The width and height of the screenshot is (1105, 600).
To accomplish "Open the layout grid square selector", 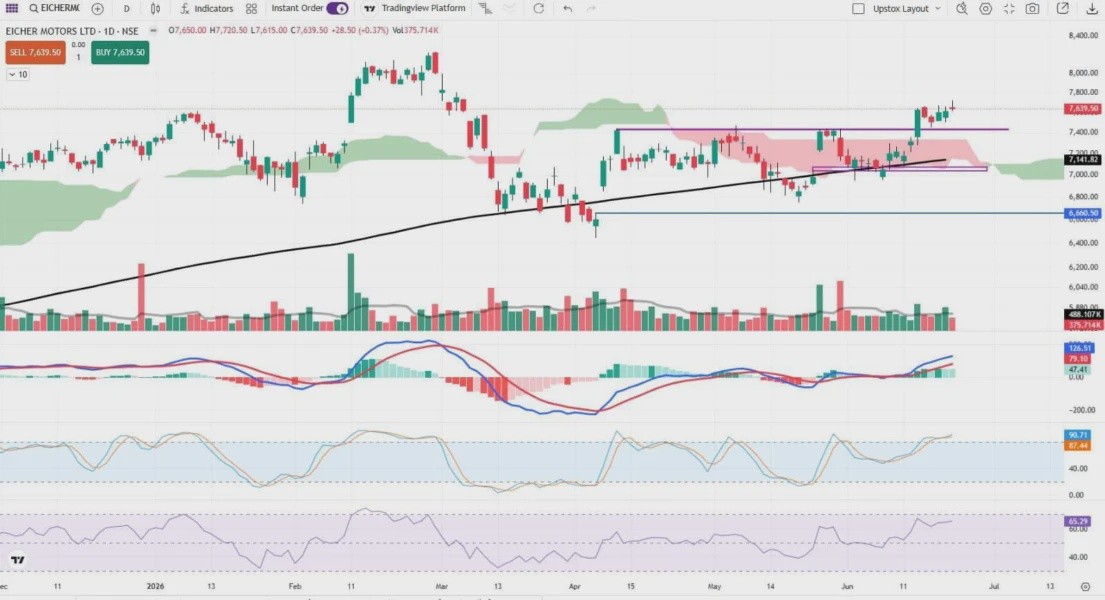I will [858, 8].
